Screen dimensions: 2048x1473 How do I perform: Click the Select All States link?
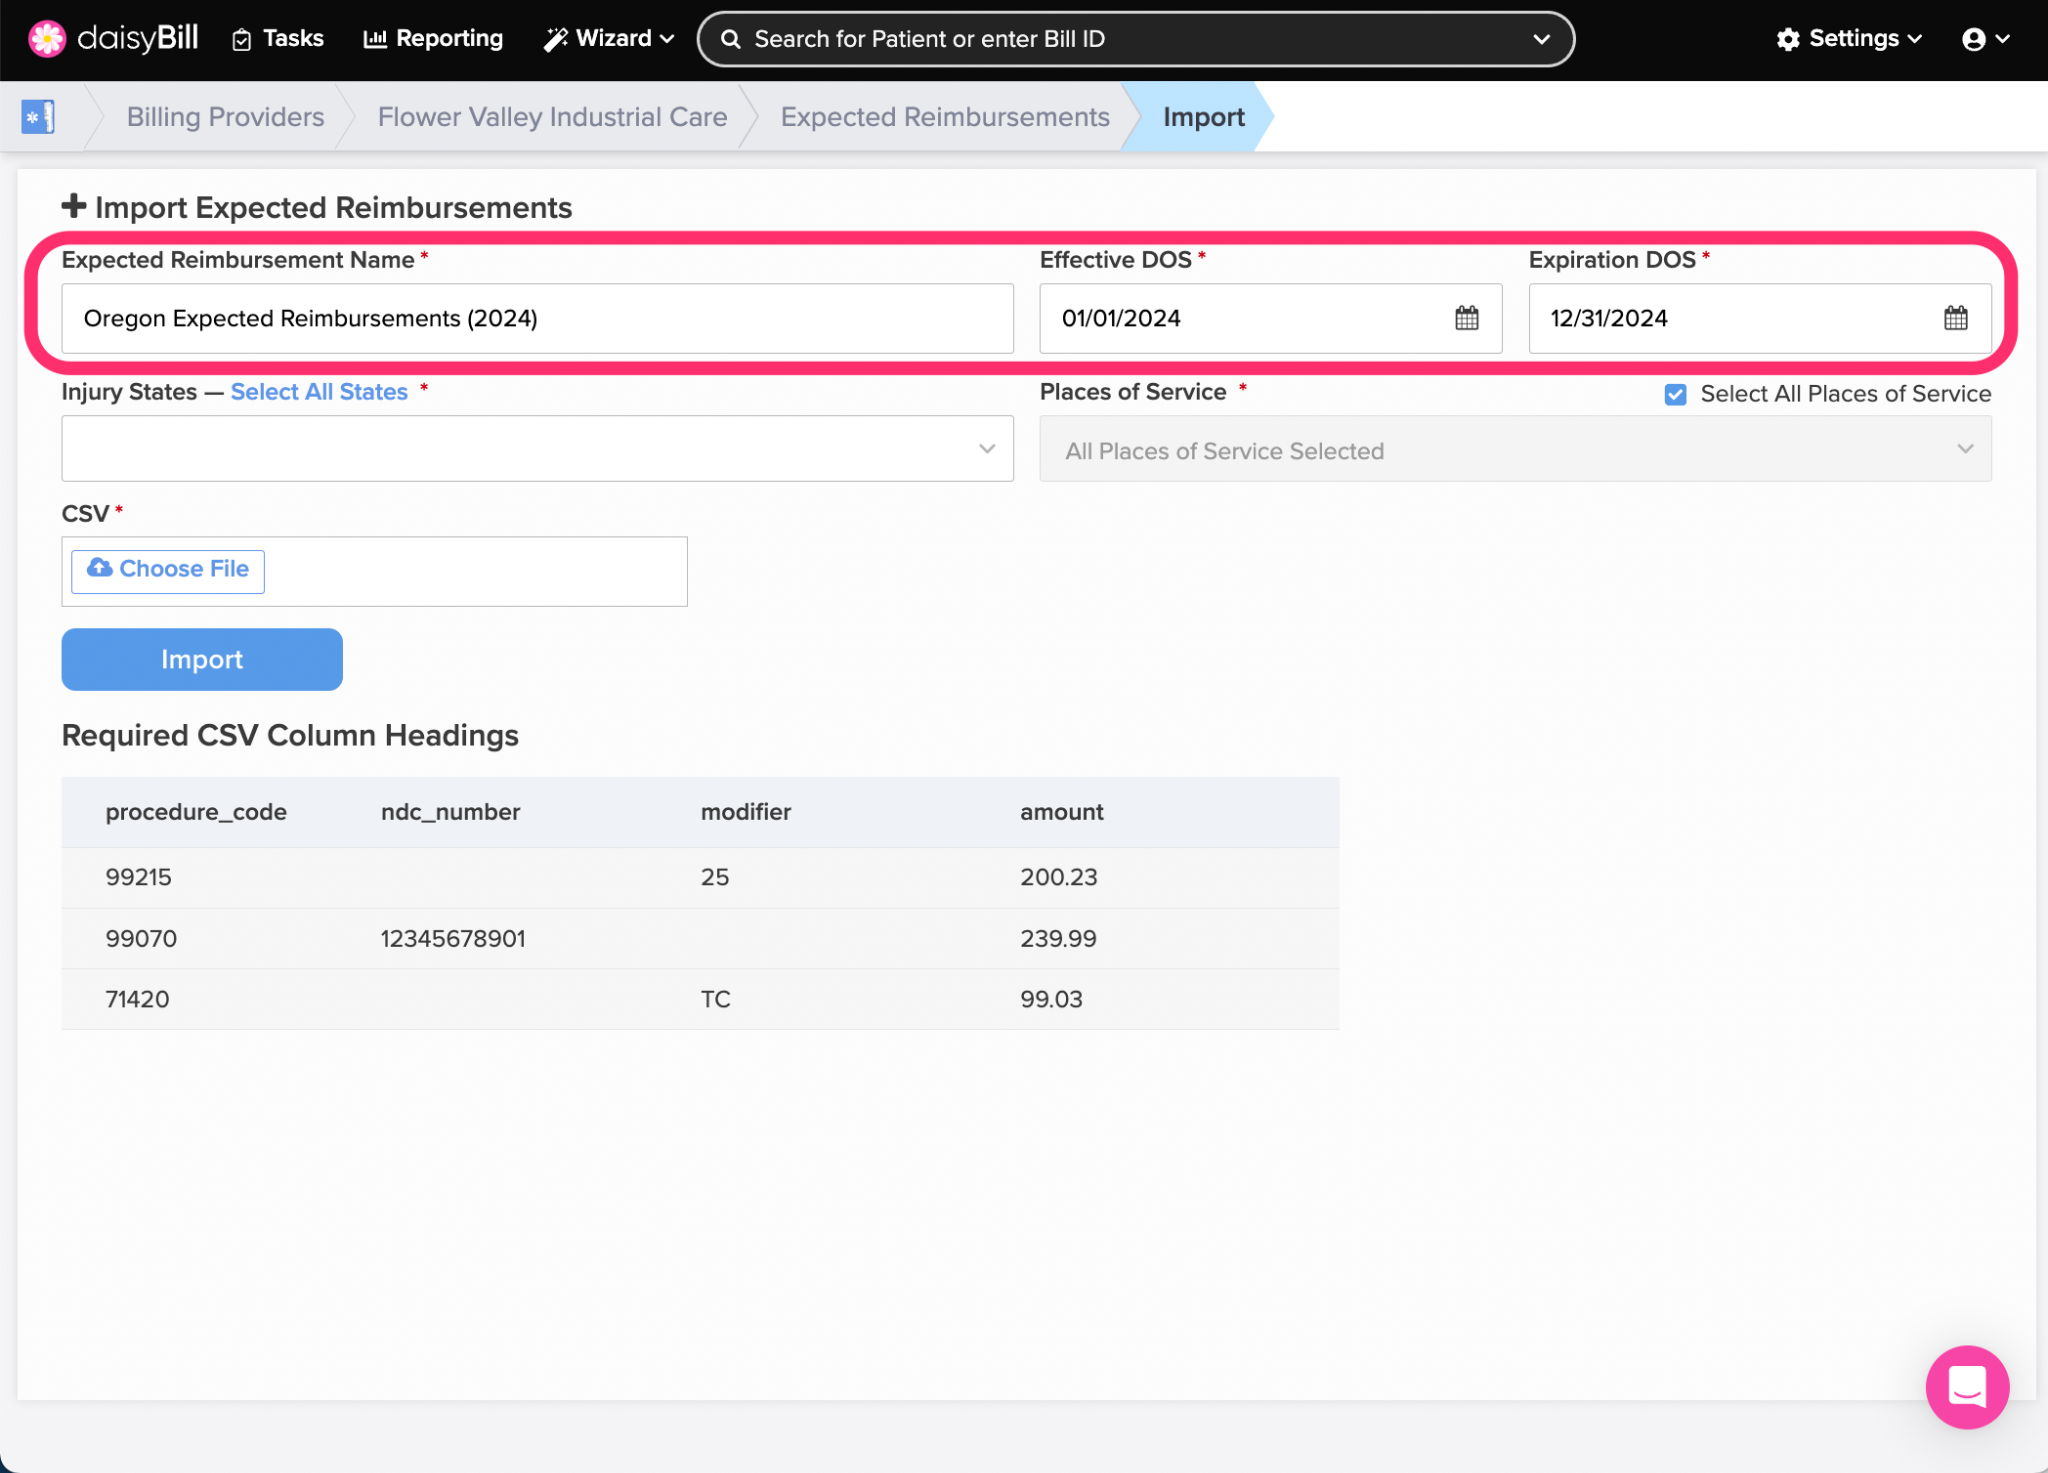[319, 392]
